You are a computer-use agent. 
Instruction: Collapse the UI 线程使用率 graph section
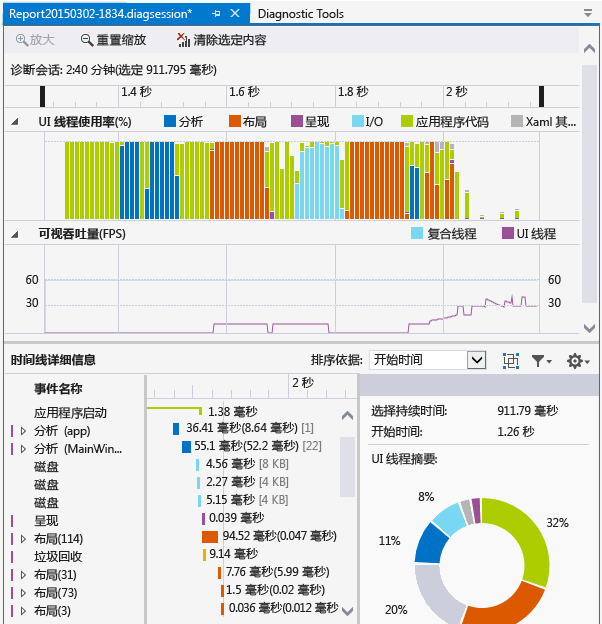(15, 121)
